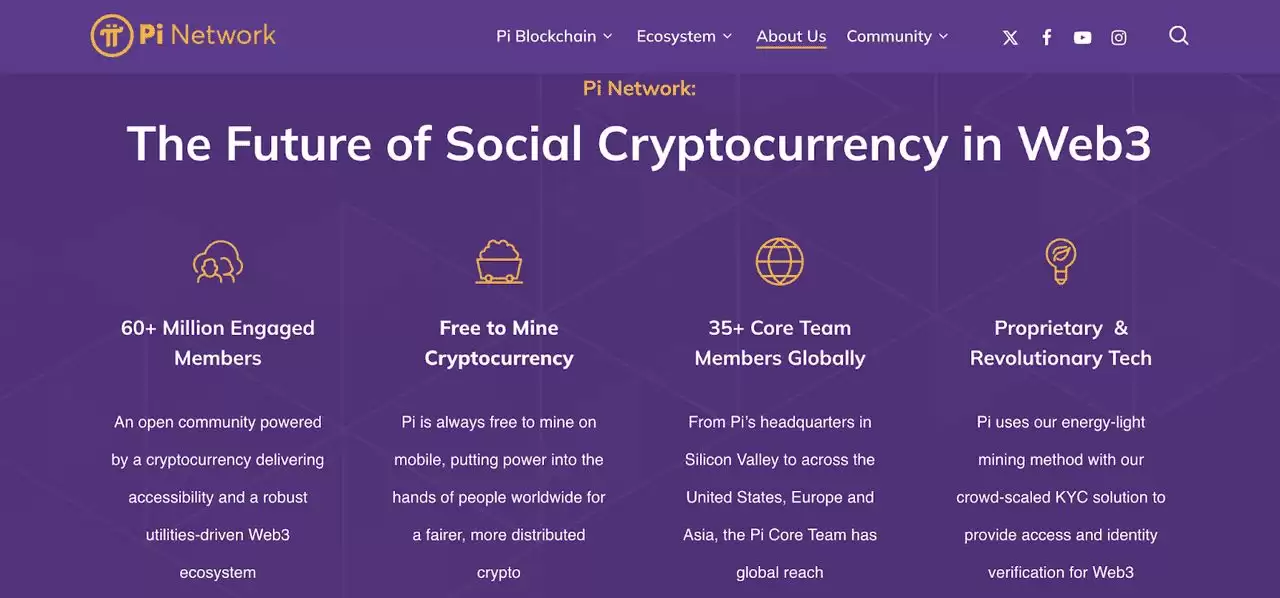The width and height of the screenshot is (1280, 598).
Task: Click the globe icon above Core Team
Action: (x=780, y=261)
